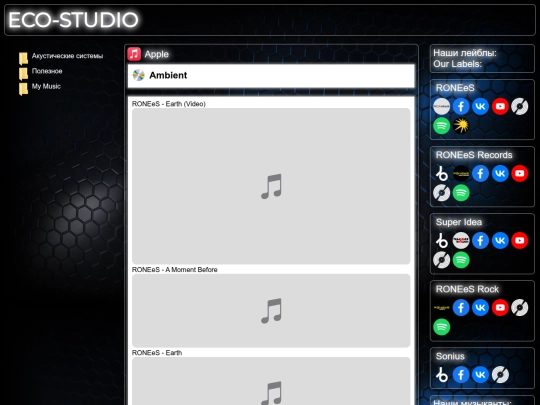Open RONEeS Rock Facebook page

click(x=461, y=308)
